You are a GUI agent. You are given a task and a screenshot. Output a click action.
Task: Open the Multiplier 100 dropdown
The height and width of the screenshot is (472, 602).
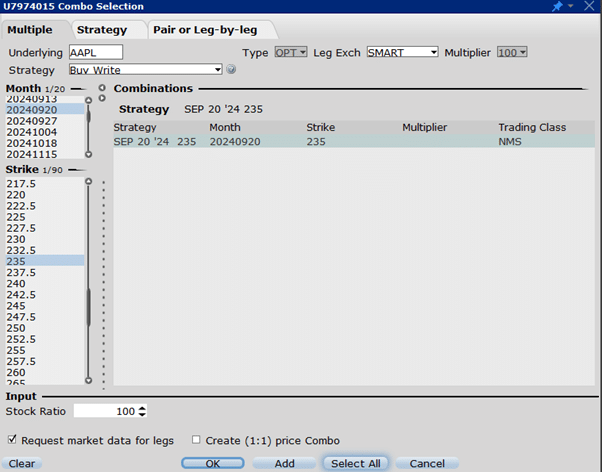[512, 52]
